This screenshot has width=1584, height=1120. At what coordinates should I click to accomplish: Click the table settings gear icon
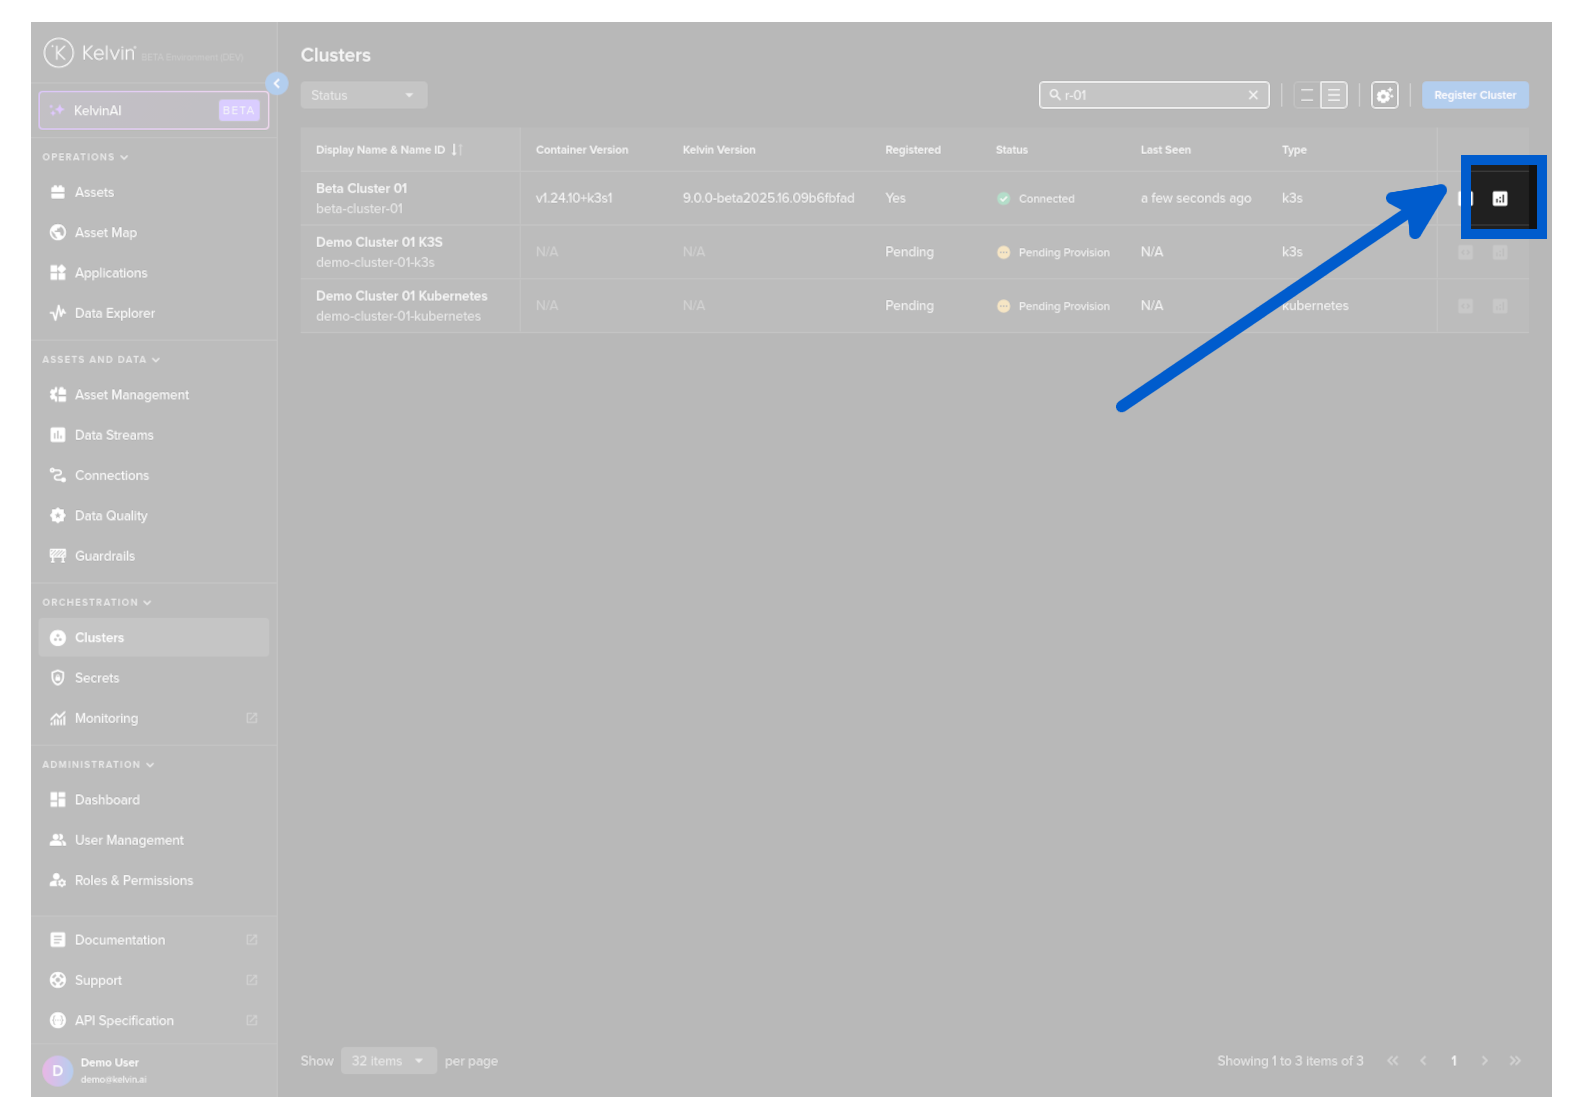[1384, 96]
